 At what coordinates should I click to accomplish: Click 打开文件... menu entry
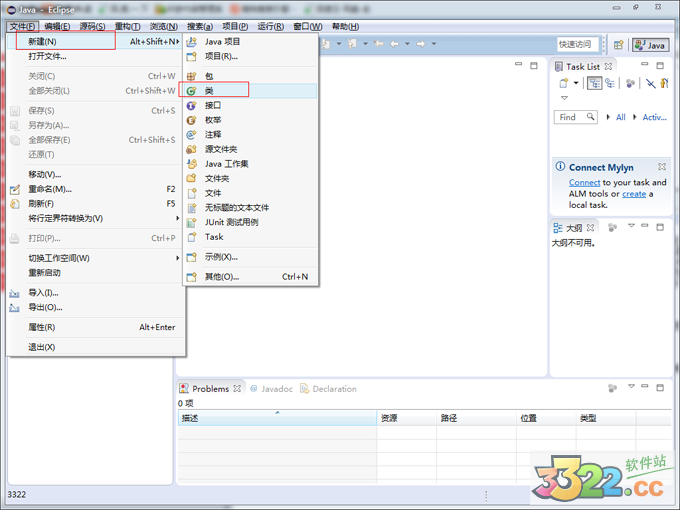coord(95,56)
